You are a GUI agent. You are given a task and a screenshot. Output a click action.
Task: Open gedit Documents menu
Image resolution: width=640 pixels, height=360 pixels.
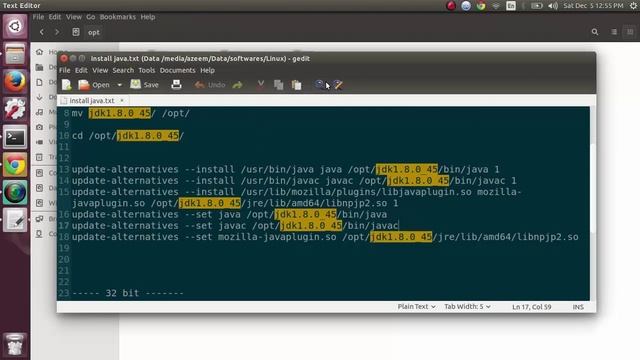click(178, 70)
